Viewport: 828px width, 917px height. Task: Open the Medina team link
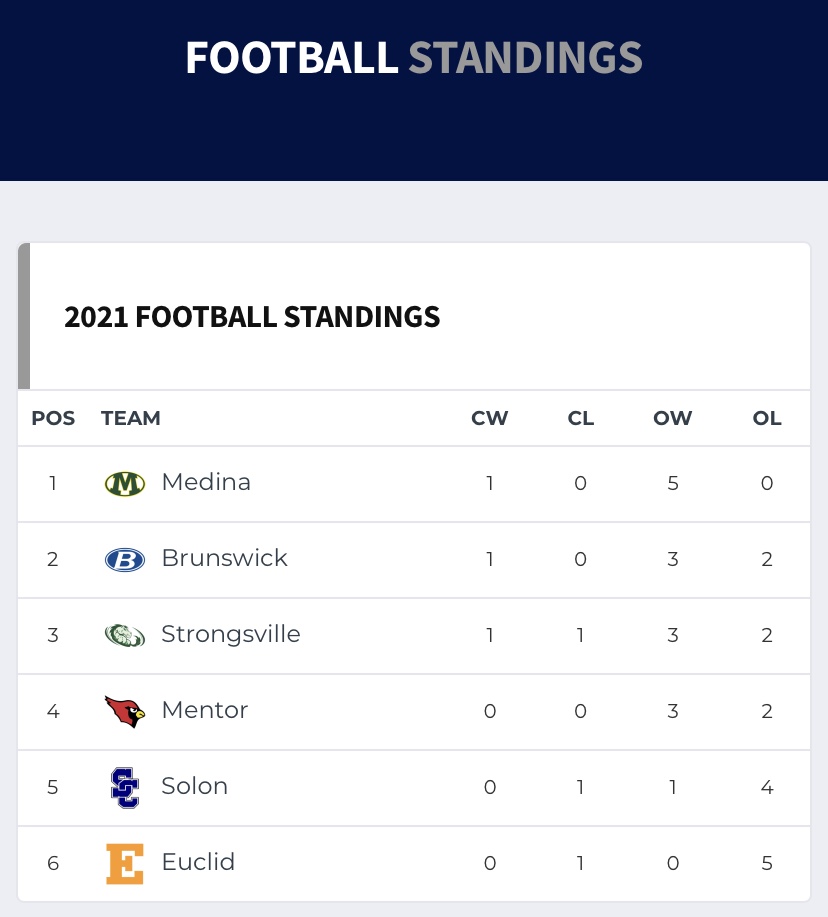coord(206,483)
